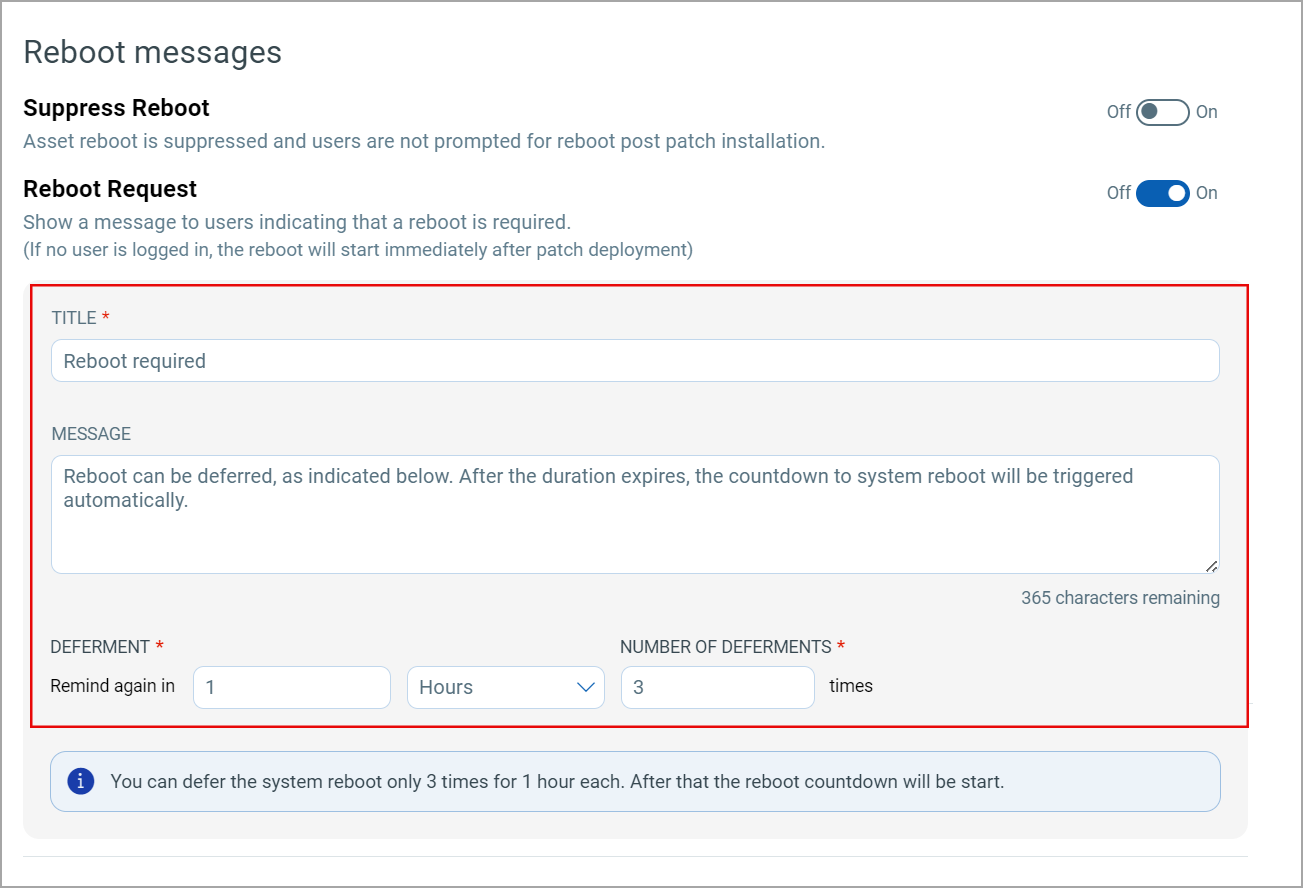1303x888 pixels.
Task: Click the 365 characters remaining counter
Action: [1119, 597]
